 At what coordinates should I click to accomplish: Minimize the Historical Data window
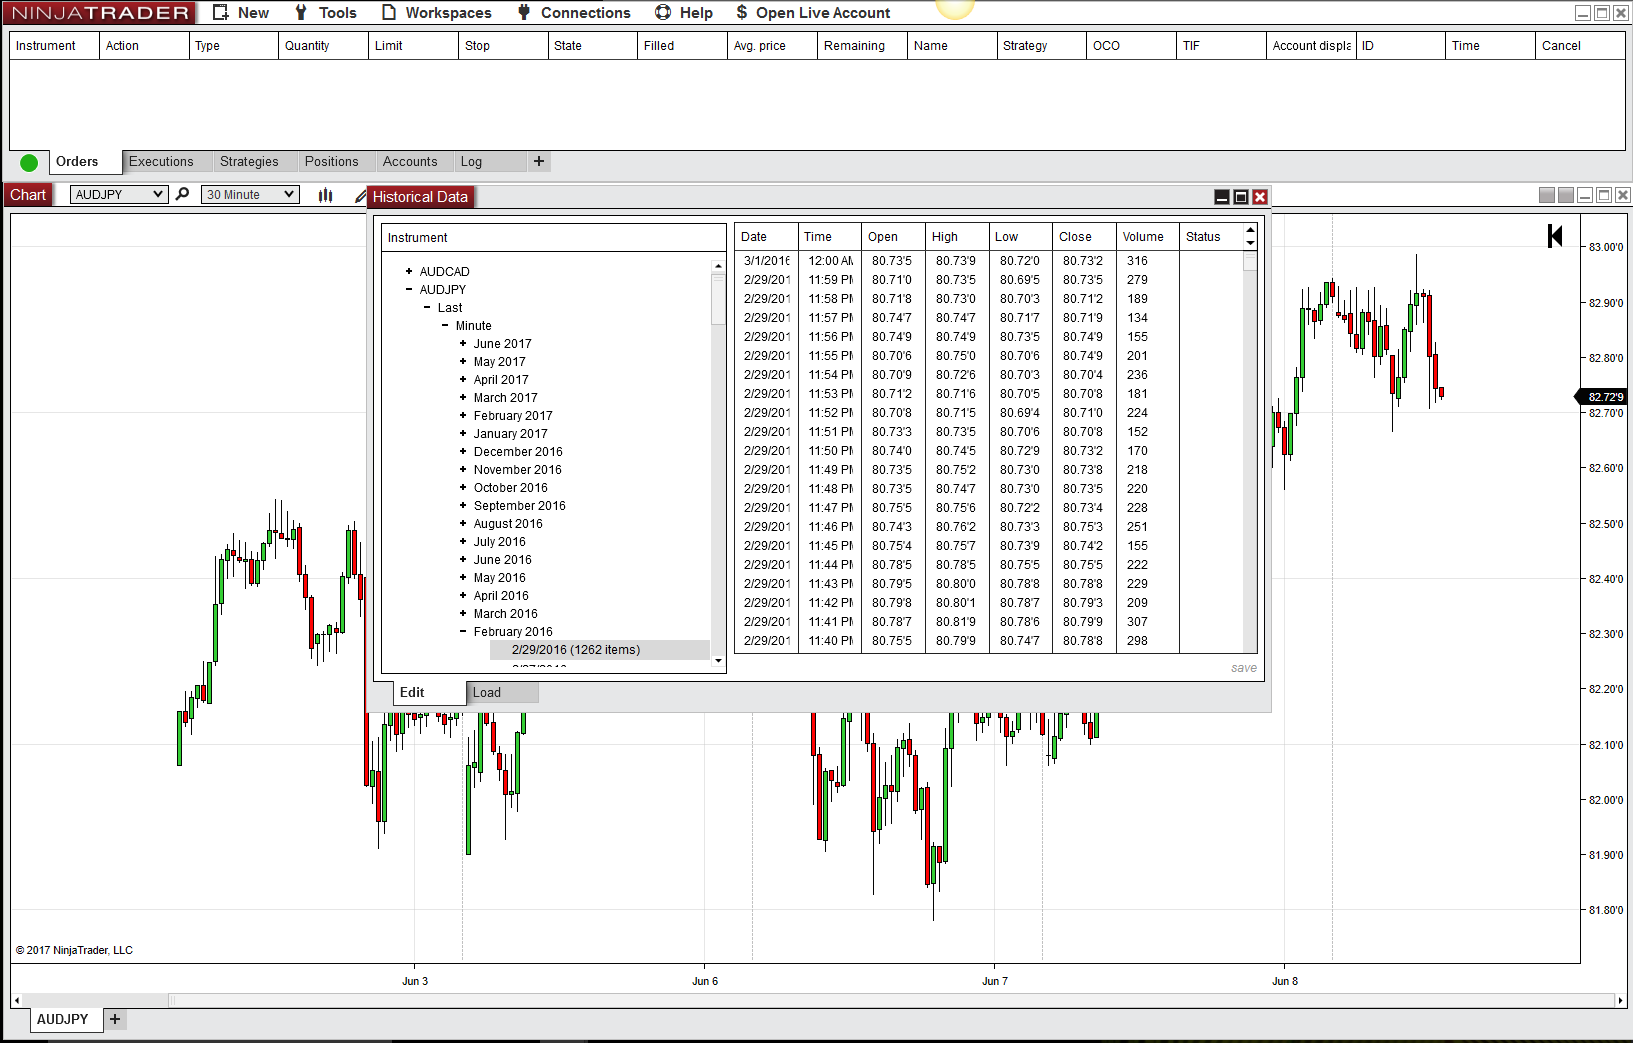[x=1222, y=197]
